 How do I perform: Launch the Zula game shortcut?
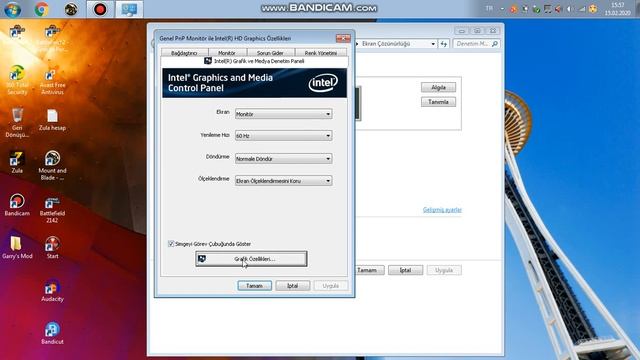(17, 162)
